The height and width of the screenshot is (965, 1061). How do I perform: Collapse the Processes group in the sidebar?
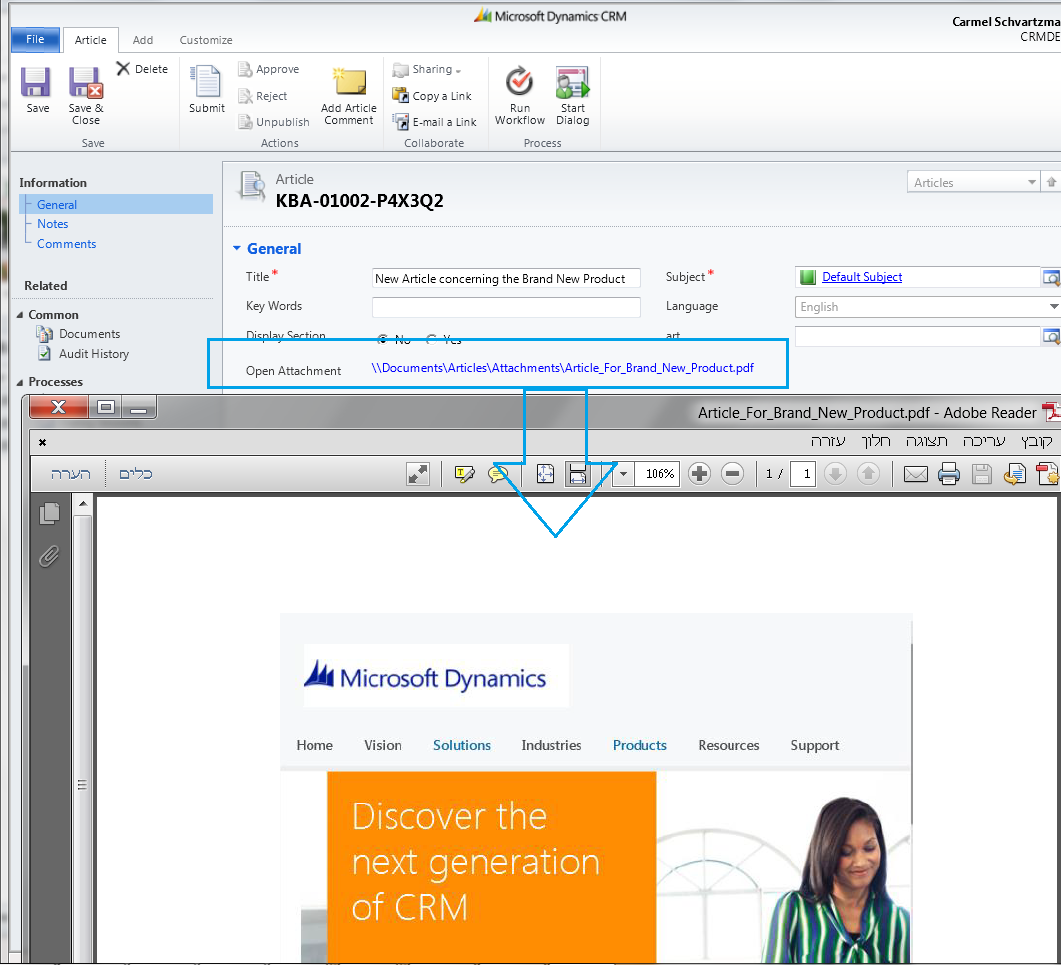click(20, 382)
